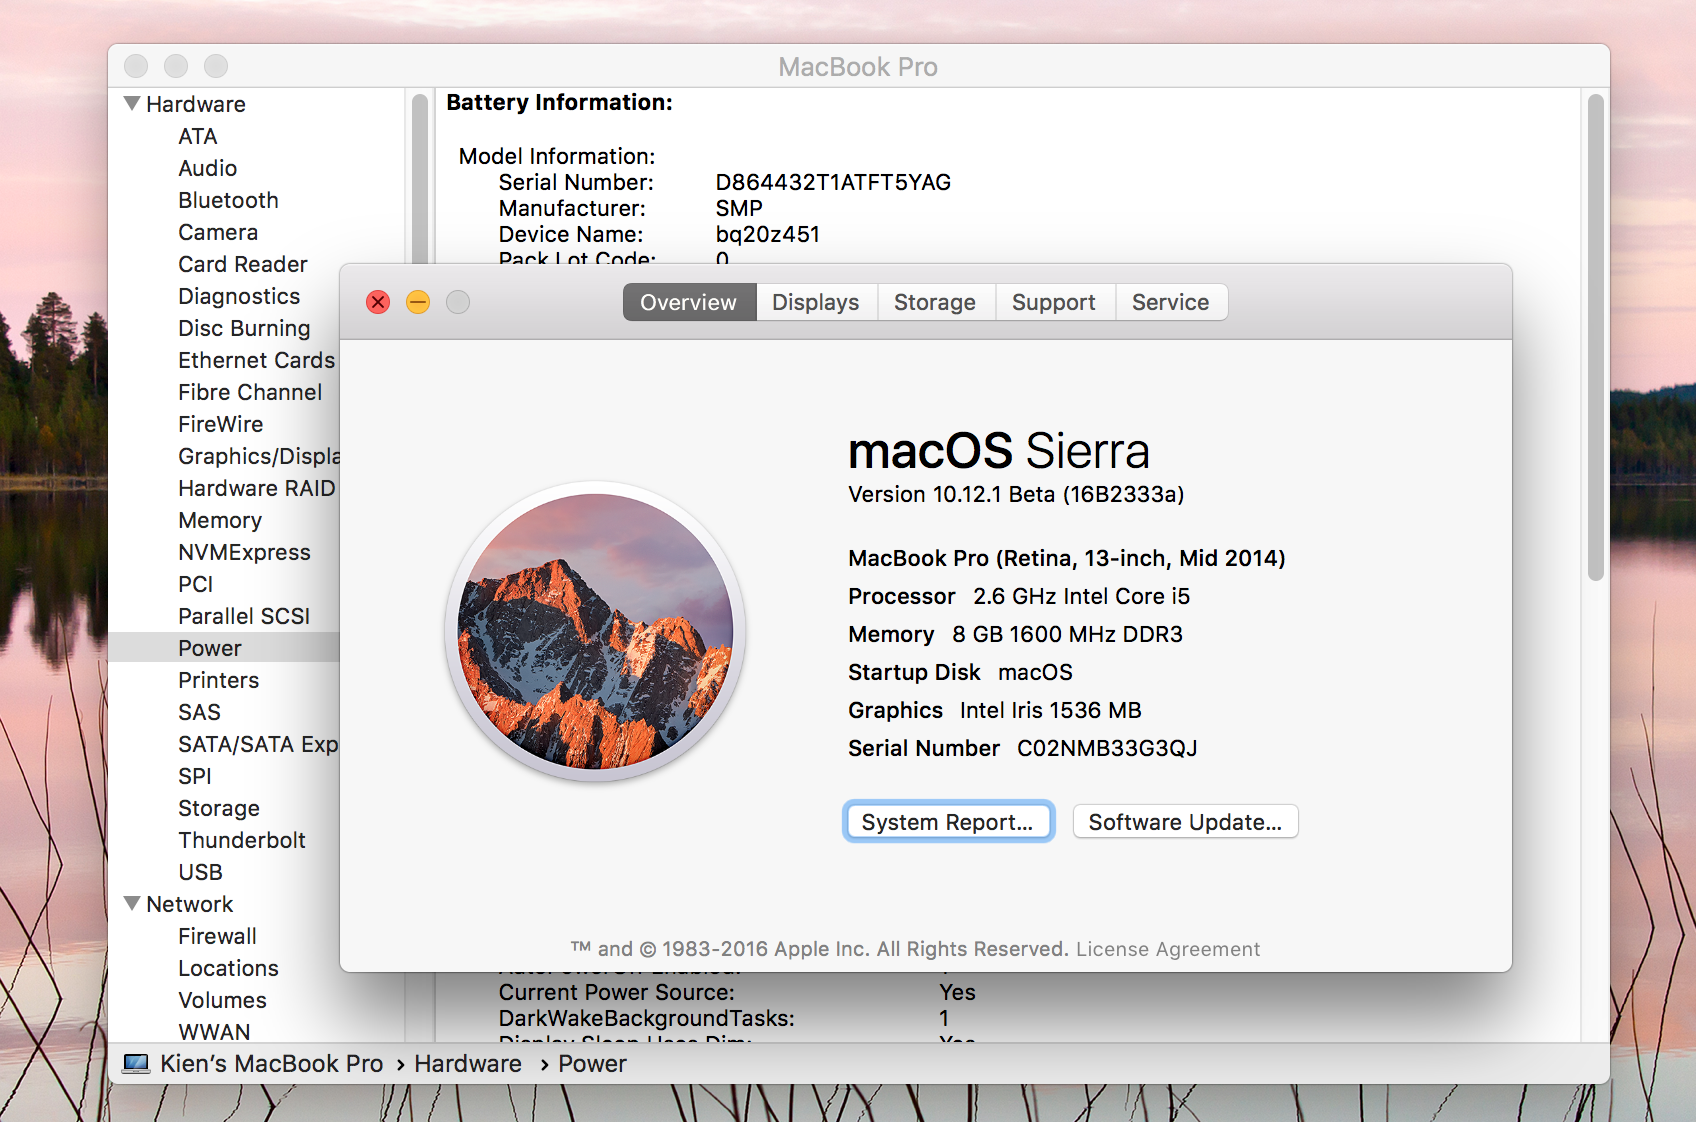
Task: Select Graphics/Displays in the sidebar
Action: pos(259,456)
